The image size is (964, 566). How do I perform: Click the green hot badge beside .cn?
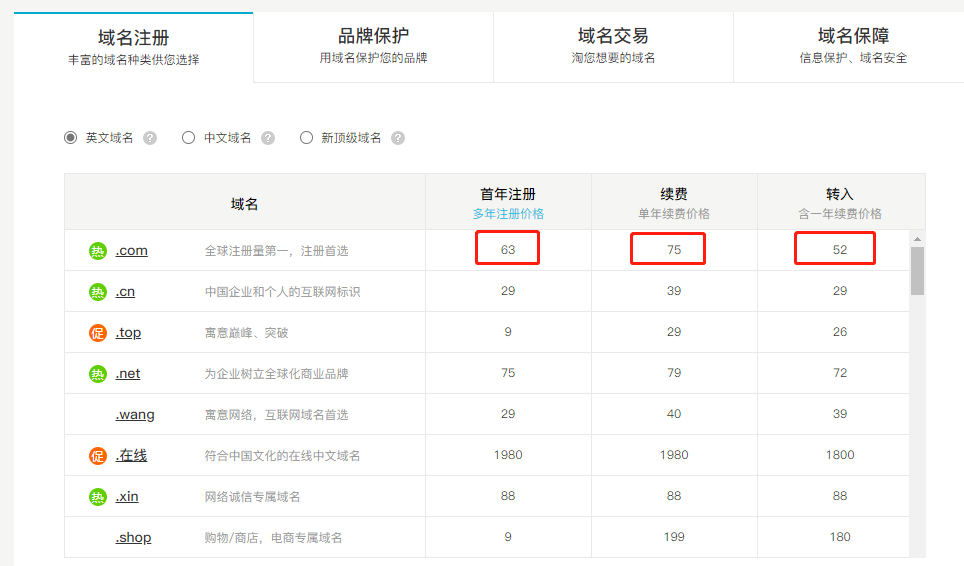[97, 292]
